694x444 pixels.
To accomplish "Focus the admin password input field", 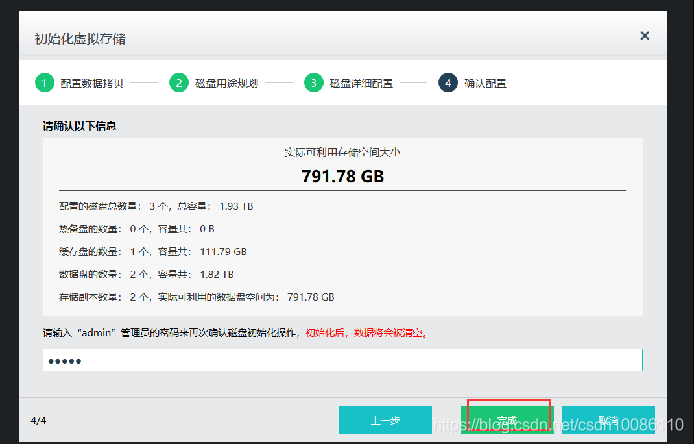I will click(343, 360).
